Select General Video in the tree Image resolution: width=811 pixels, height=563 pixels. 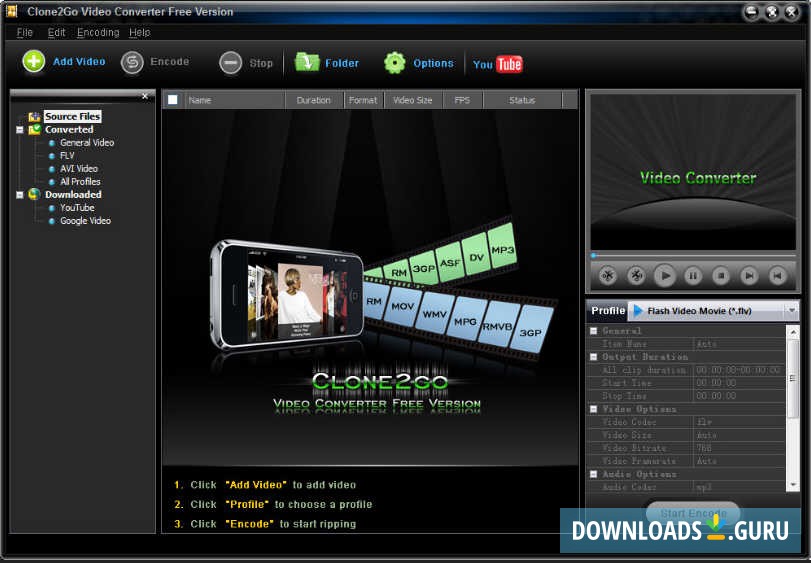(87, 143)
